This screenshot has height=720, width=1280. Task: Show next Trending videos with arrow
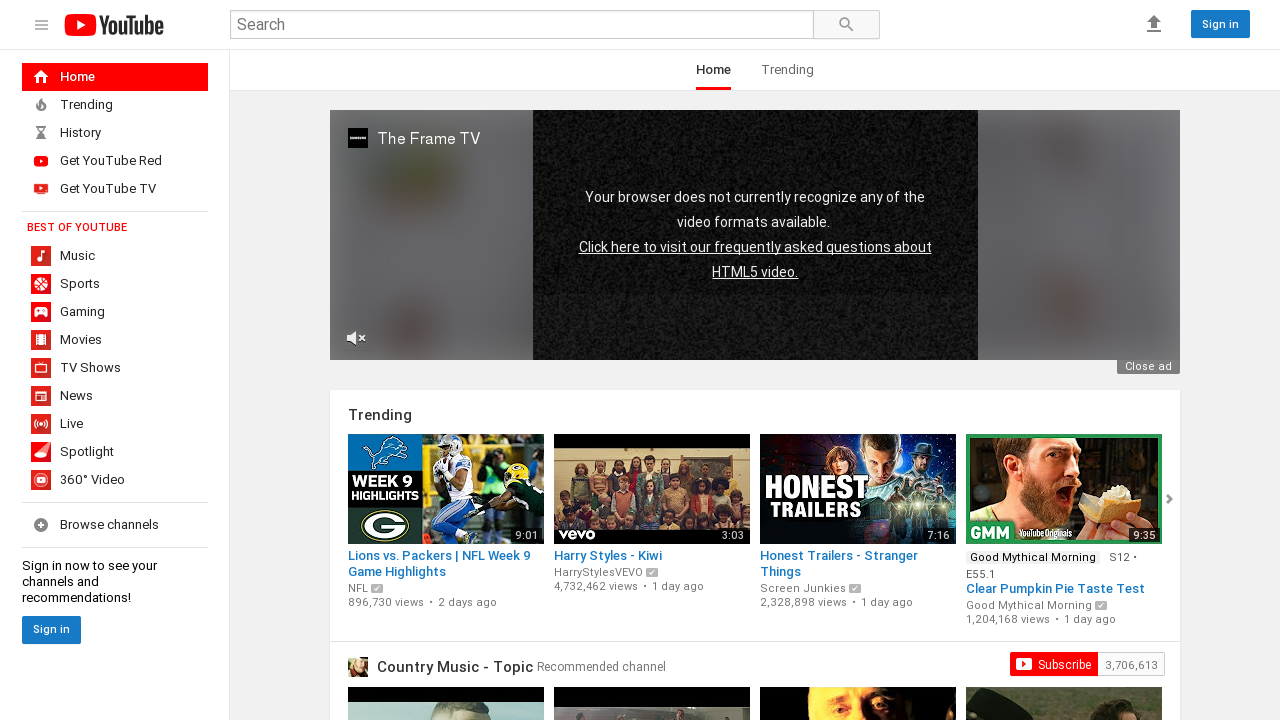(1169, 499)
